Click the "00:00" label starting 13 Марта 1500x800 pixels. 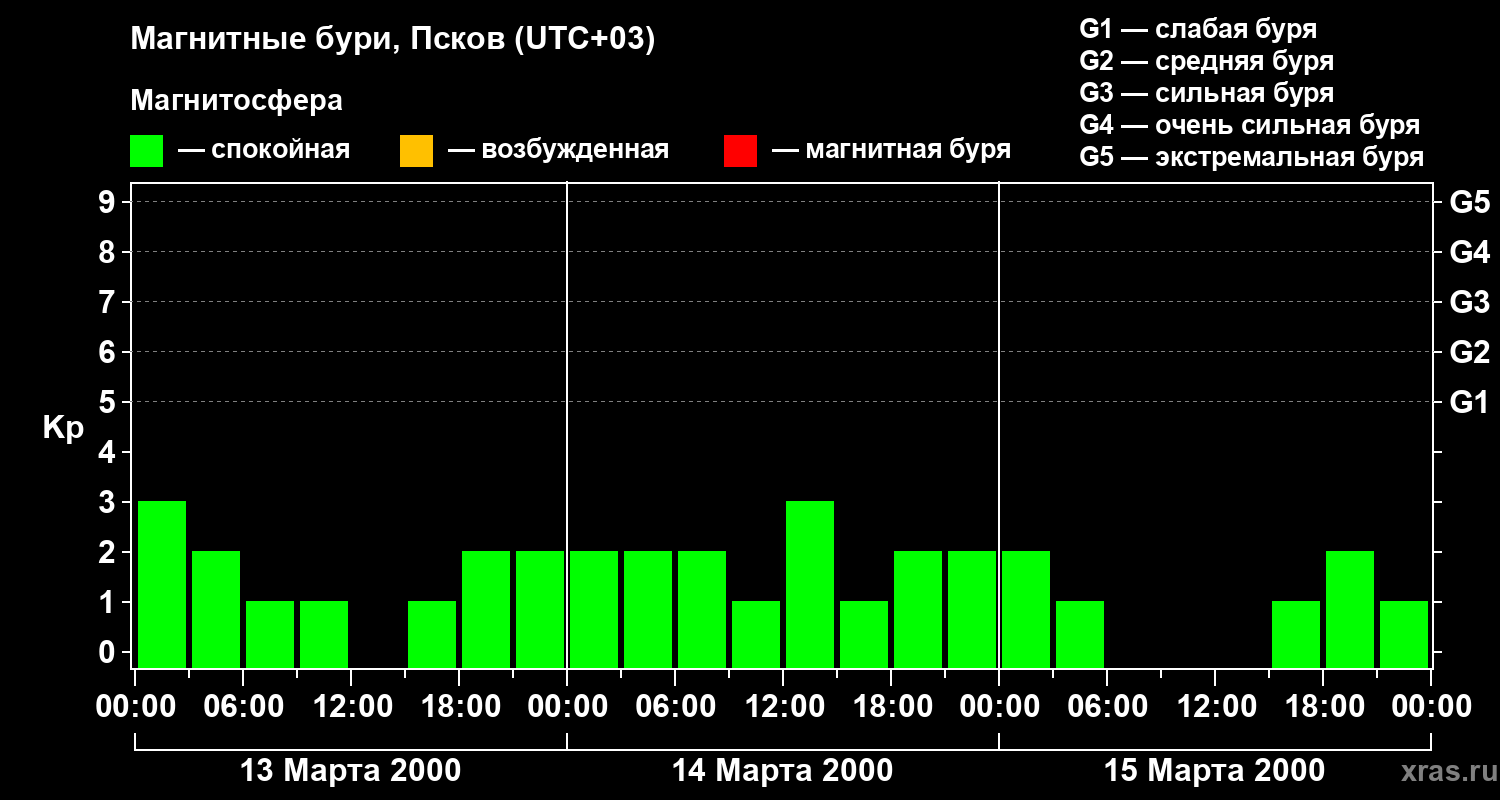tap(135, 707)
